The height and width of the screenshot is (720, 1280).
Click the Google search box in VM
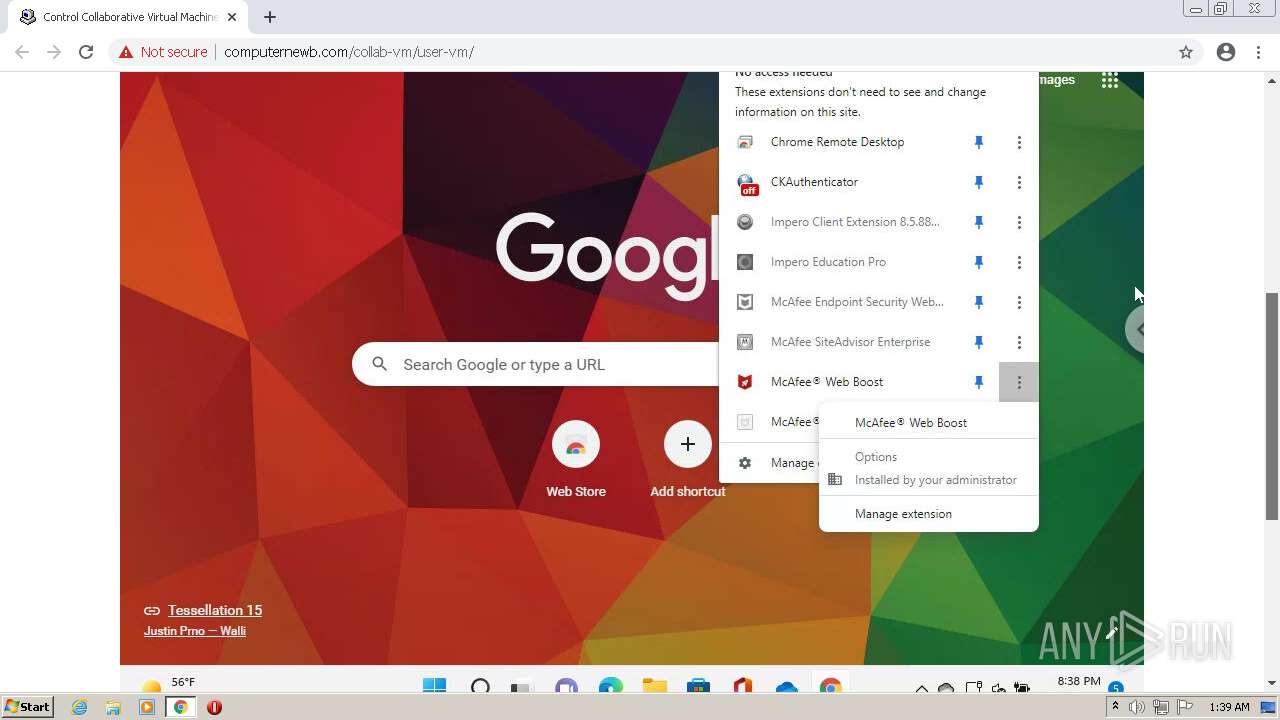(x=535, y=364)
